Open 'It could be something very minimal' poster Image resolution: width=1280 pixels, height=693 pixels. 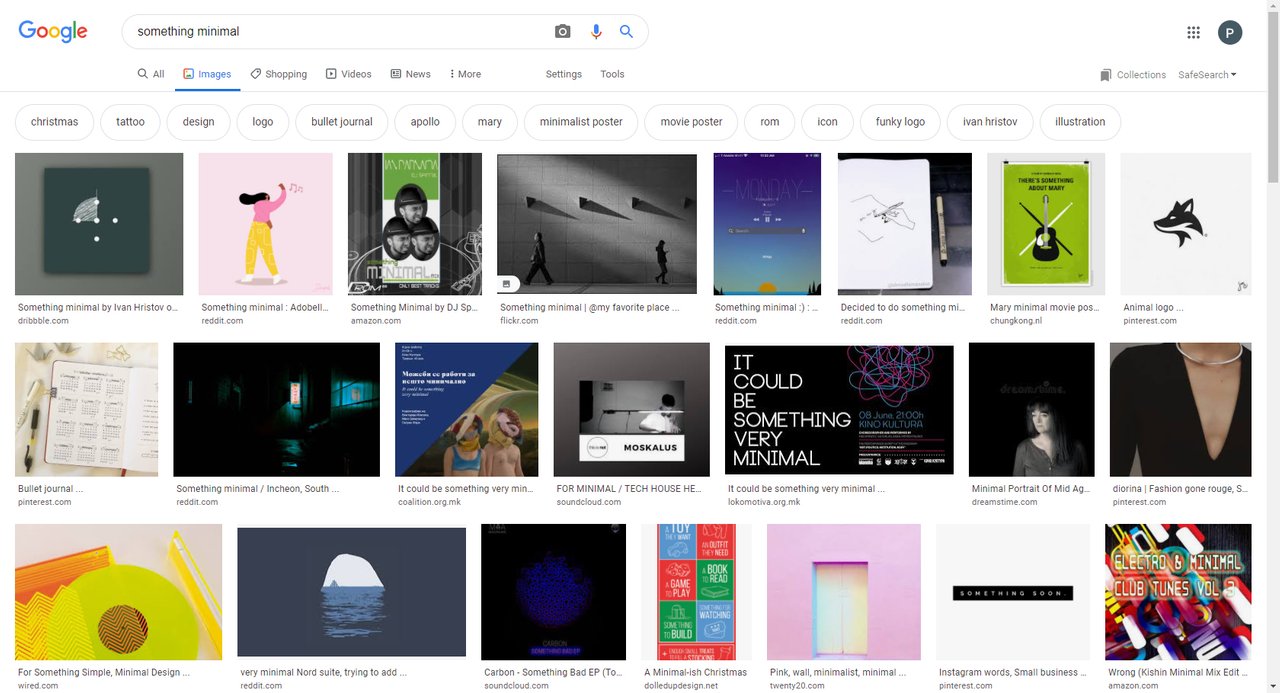point(839,410)
